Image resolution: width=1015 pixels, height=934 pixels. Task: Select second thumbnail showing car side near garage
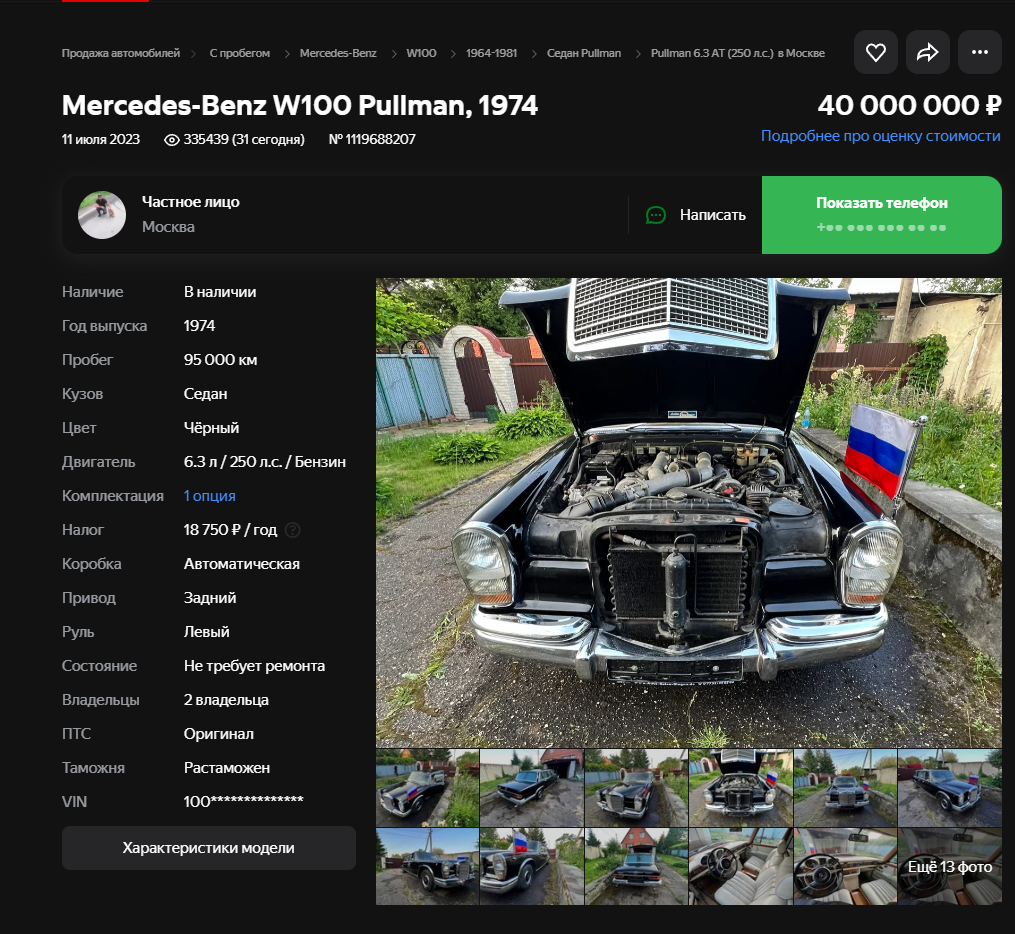tap(531, 788)
